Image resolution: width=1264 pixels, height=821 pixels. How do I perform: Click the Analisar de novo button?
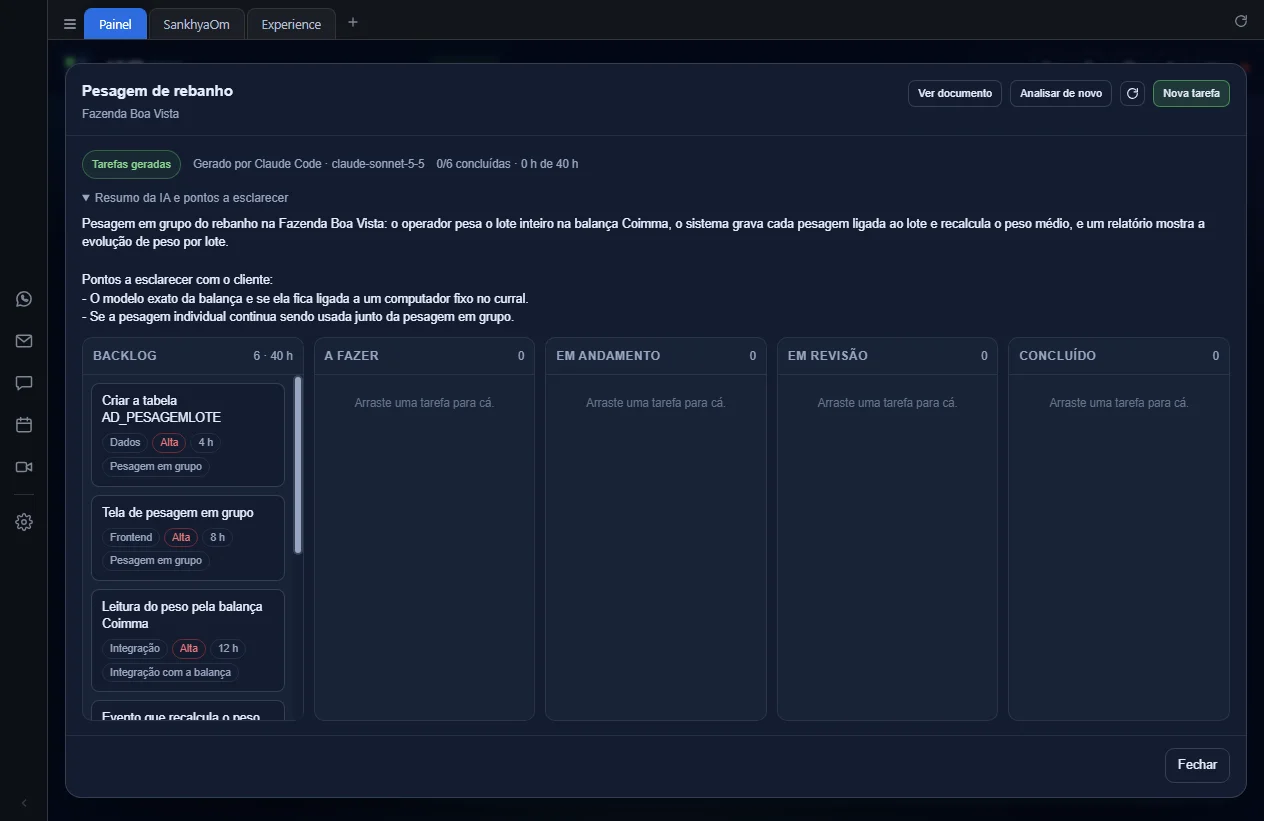point(1061,93)
